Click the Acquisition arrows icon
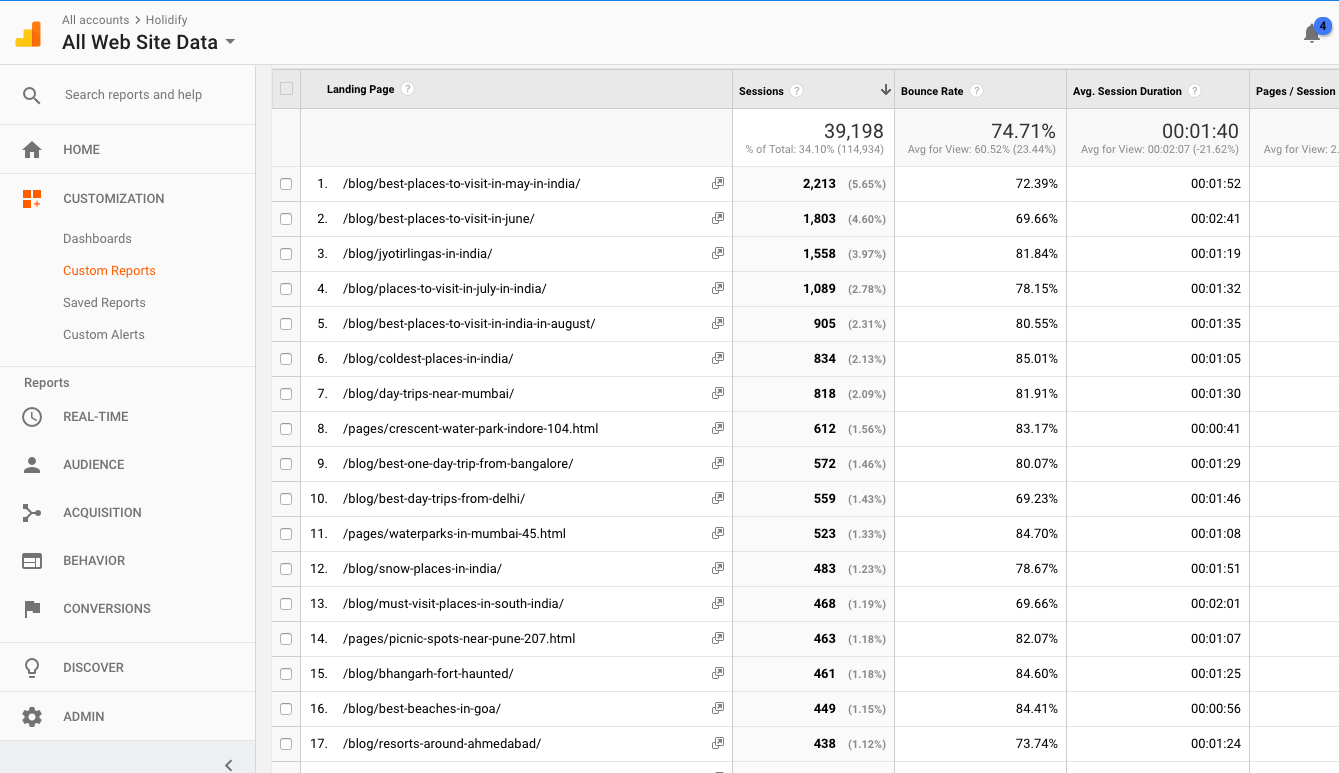Viewport: 1339px width, 773px height. (32, 513)
